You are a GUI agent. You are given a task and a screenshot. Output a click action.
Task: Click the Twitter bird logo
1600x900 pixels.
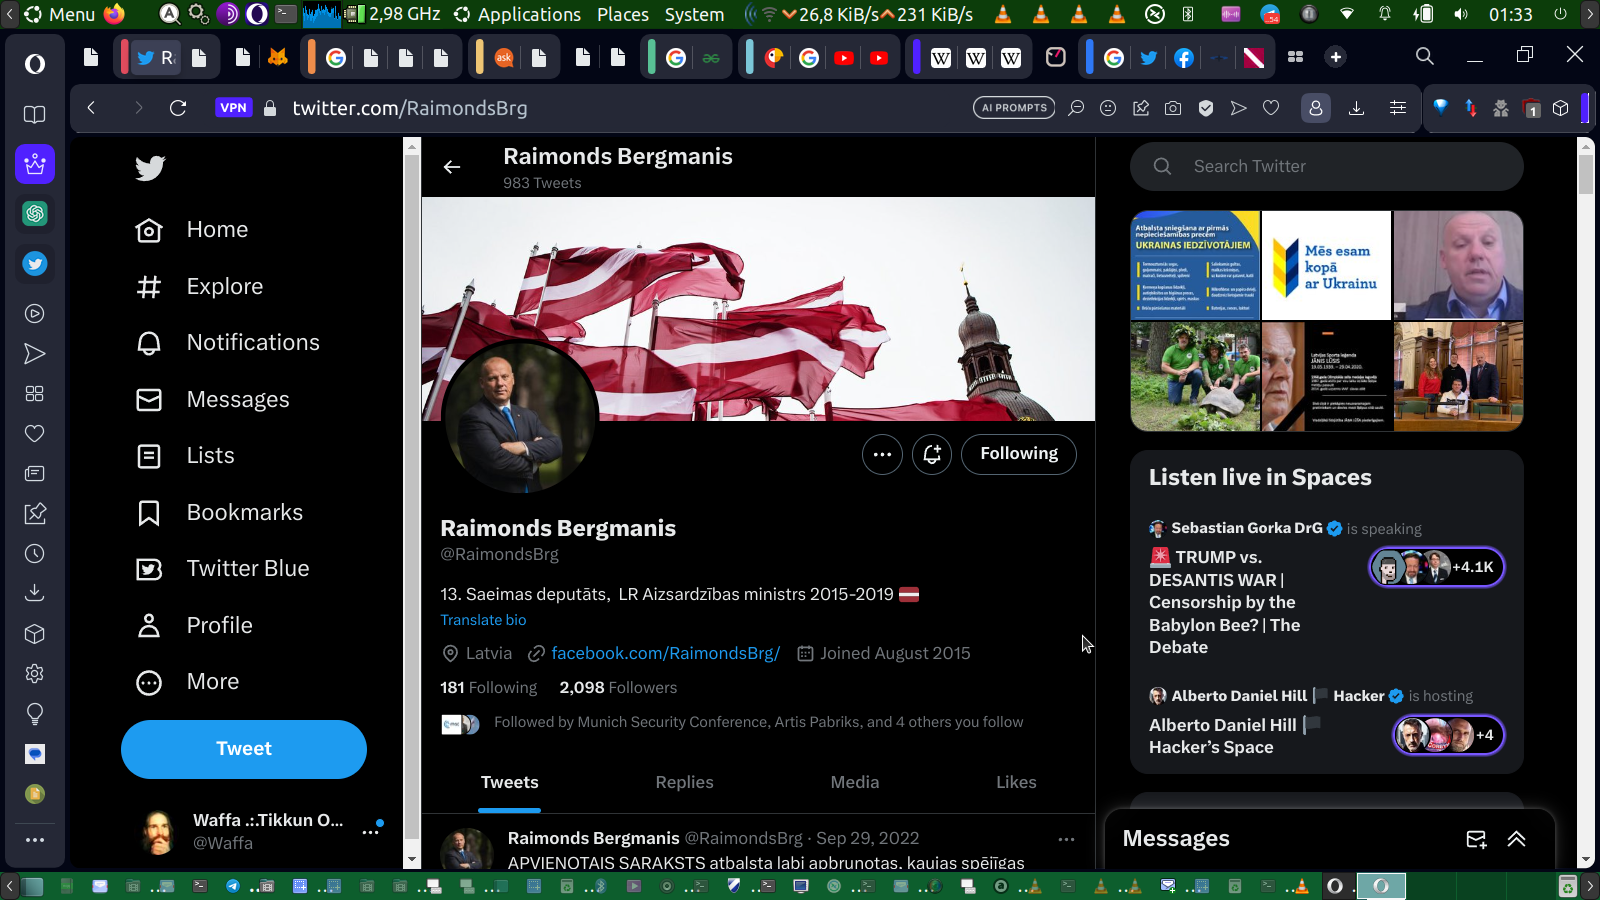[150, 168]
